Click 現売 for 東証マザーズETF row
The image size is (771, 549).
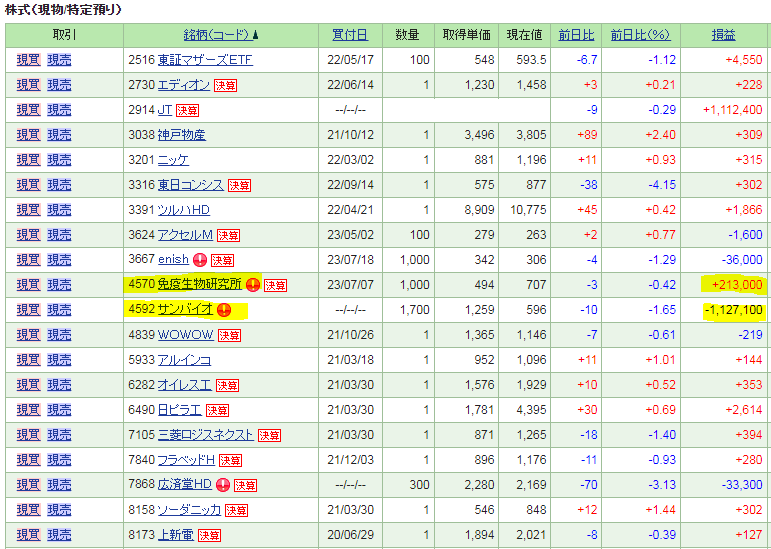[59, 60]
